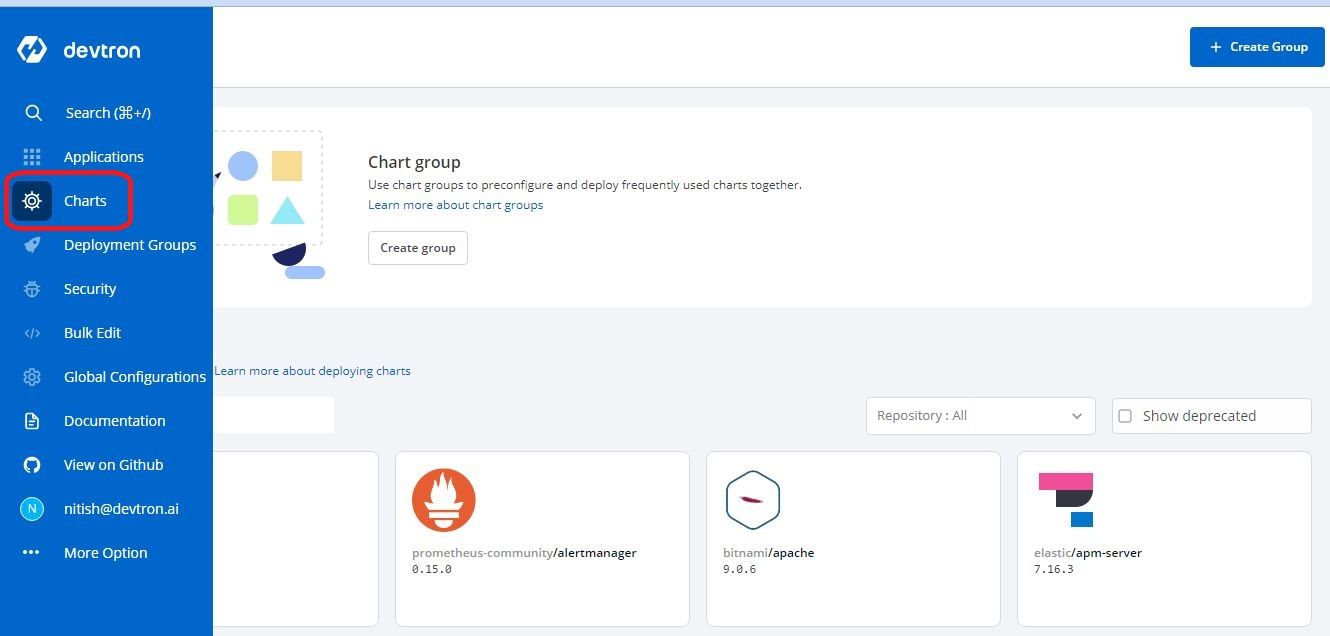Click the devtron brand name text
The image size is (1330, 636).
coord(102,51)
